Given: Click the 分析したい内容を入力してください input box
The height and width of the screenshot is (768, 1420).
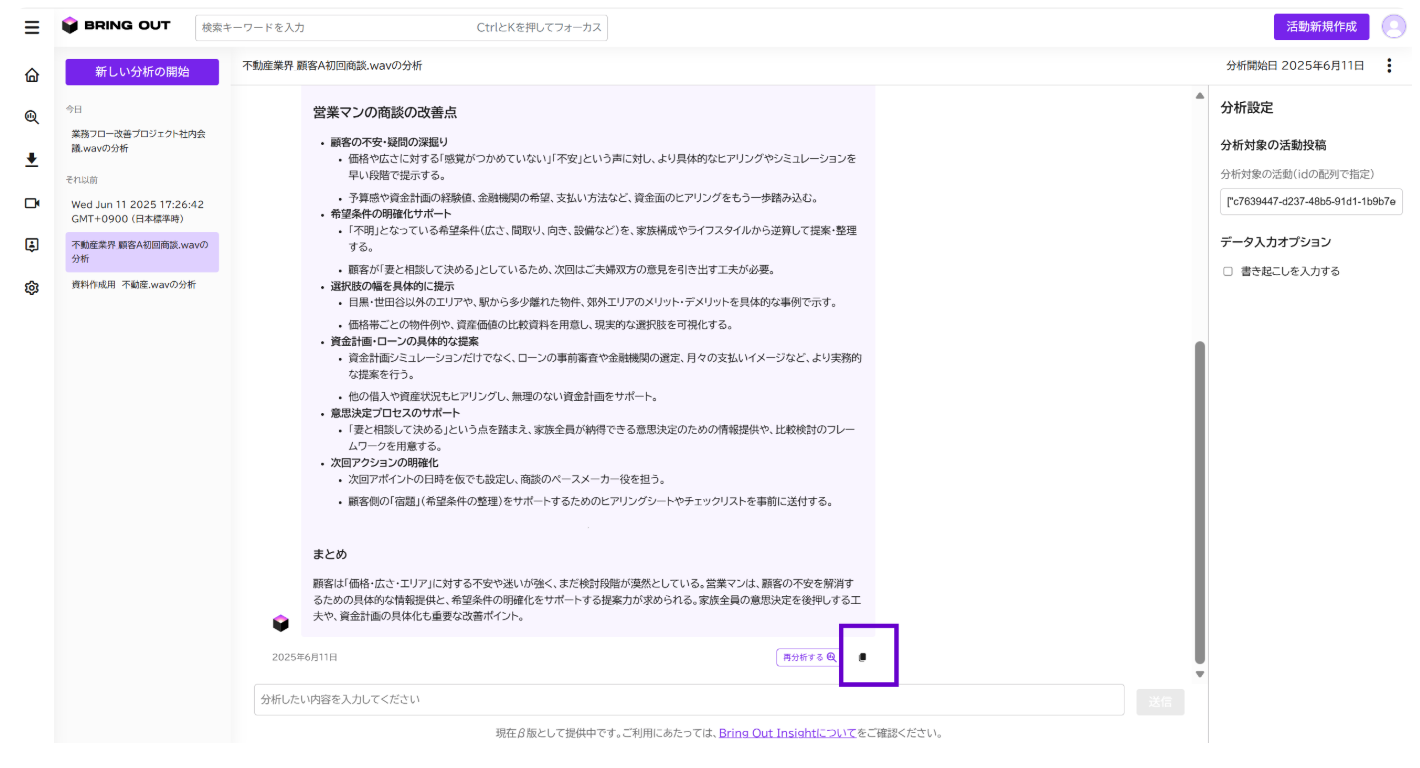Looking at the screenshot, I should (x=689, y=700).
